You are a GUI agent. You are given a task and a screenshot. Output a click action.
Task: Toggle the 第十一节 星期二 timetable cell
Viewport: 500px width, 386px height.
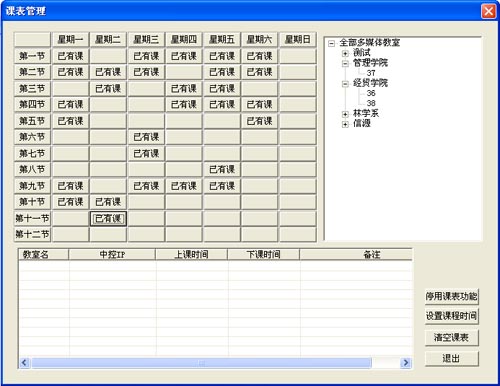click(108, 219)
